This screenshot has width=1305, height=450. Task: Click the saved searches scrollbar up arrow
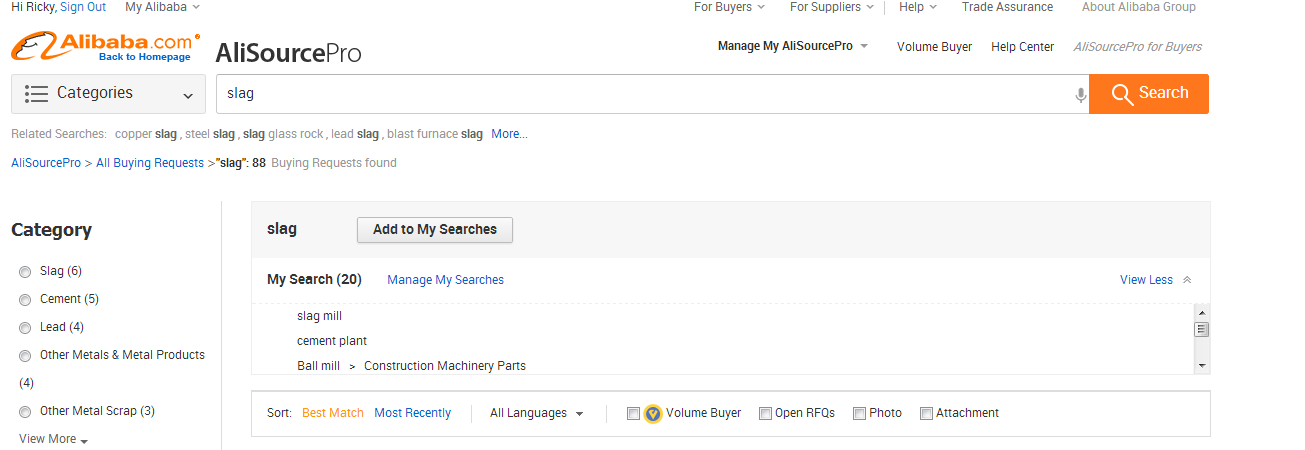[1202, 313]
